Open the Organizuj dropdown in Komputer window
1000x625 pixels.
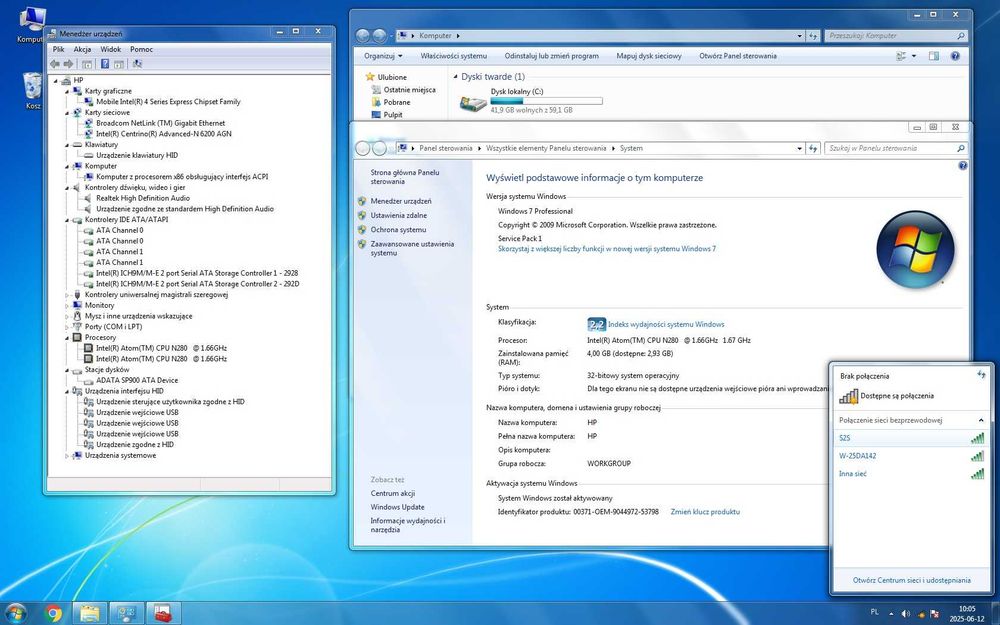[383, 56]
